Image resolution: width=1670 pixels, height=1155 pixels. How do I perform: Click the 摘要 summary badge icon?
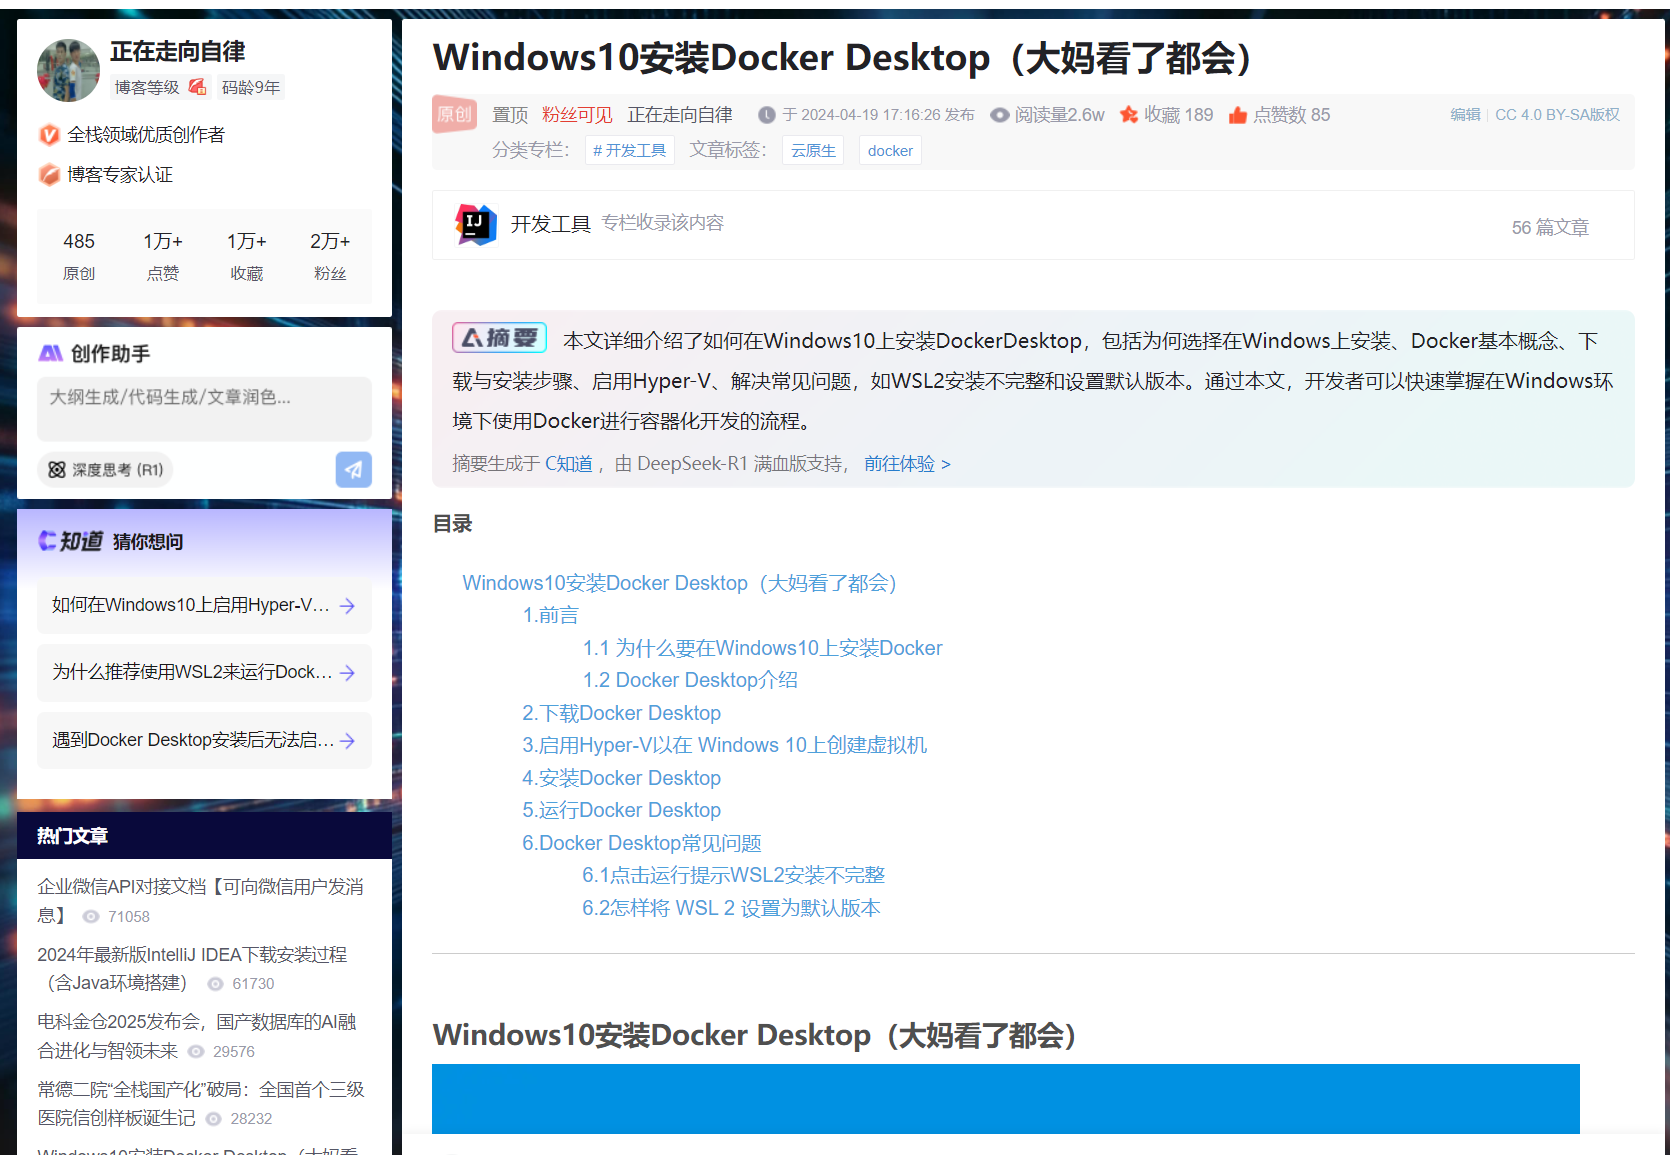tap(500, 338)
